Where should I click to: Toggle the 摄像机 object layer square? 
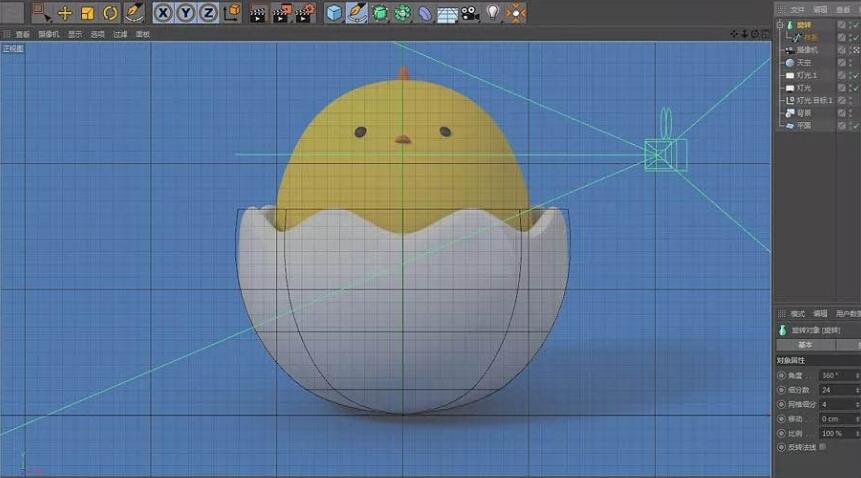click(x=841, y=50)
